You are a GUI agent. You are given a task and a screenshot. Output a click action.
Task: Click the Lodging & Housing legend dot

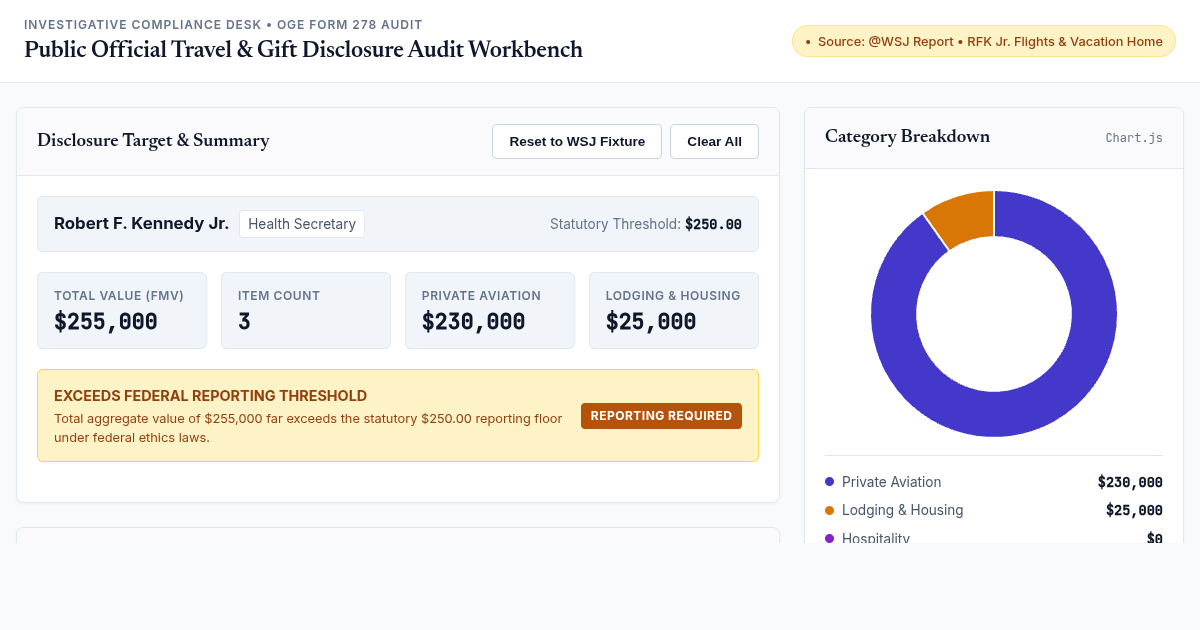pyautogui.click(x=829, y=510)
